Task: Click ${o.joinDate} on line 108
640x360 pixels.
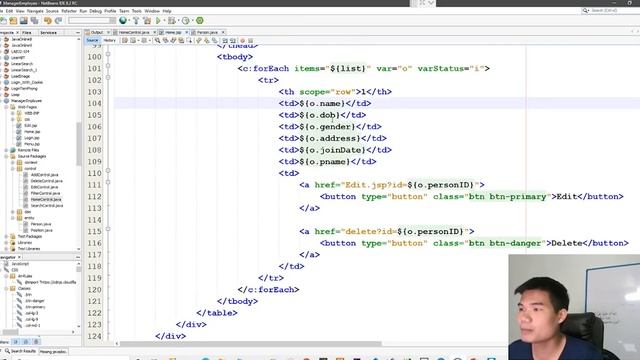Action: click(x=333, y=150)
